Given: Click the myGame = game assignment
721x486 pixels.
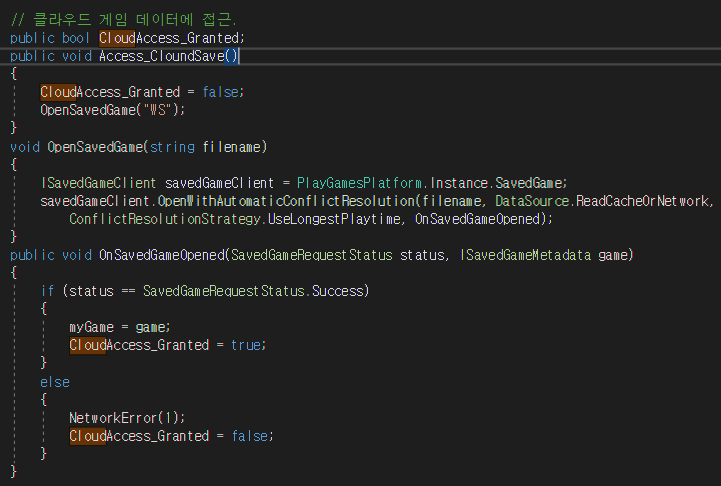Looking at the screenshot, I should 120,327.
